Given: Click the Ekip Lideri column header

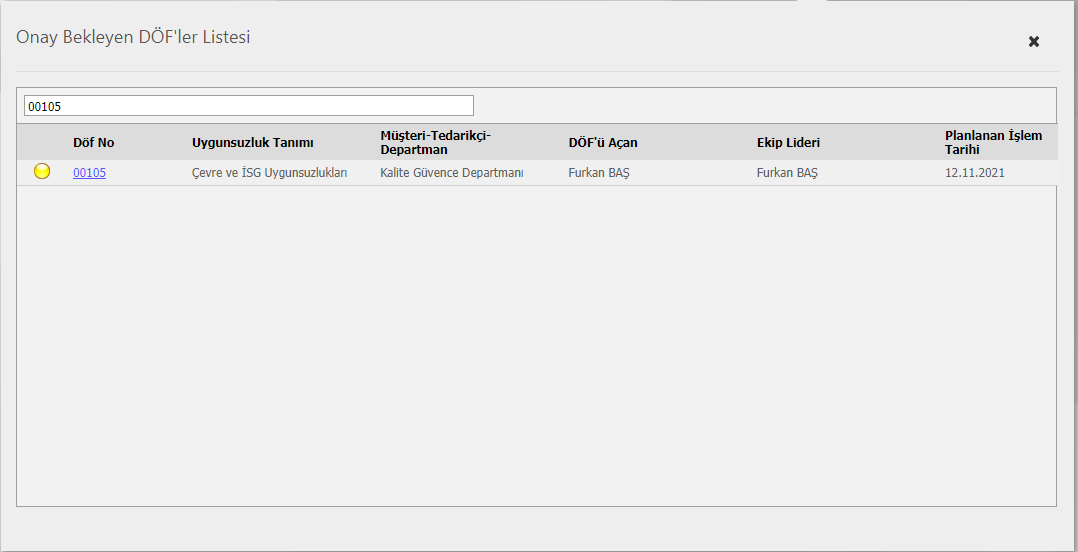Looking at the screenshot, I should click(x=788, y=143).
